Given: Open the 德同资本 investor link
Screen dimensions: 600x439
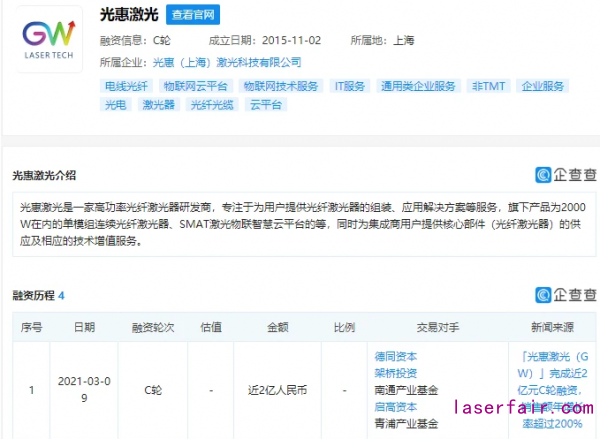Looking at the screenshot, I should coord(396,356).
